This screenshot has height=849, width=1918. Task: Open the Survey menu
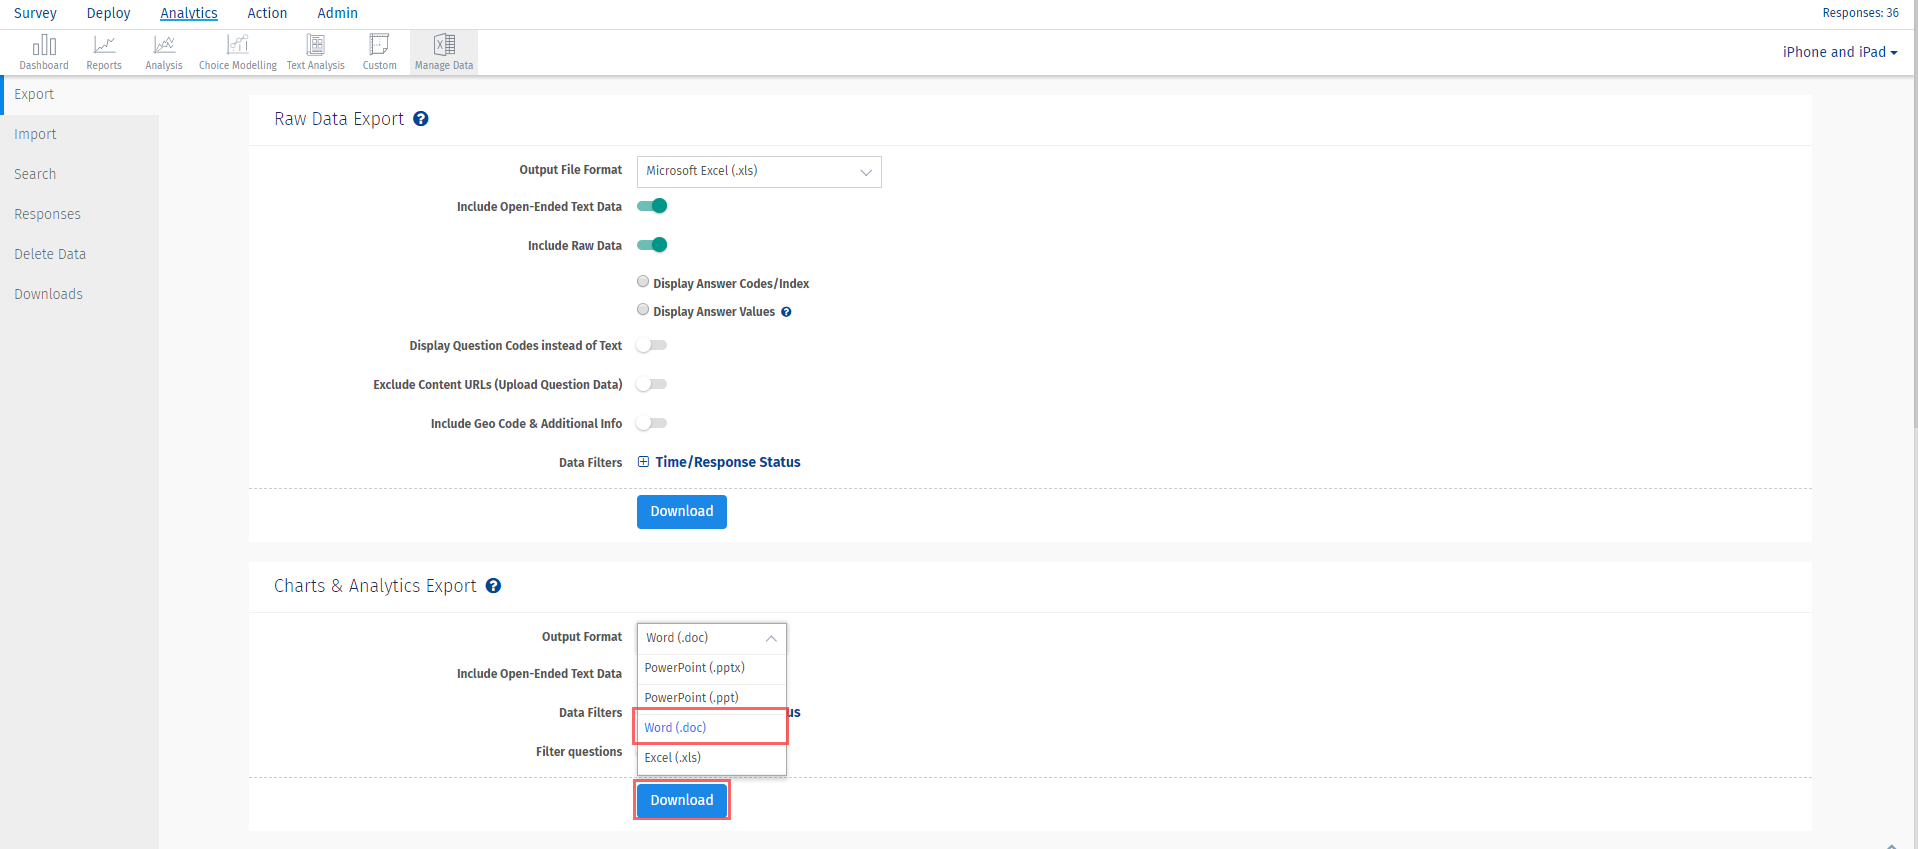tap(35, 13)
